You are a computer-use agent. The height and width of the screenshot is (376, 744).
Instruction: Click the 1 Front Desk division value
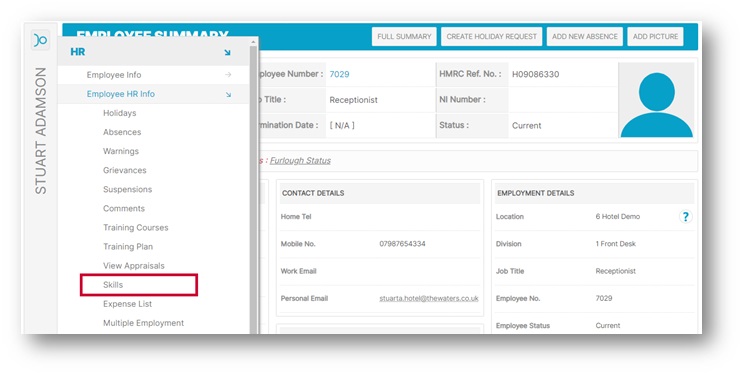tap(615, 244)
